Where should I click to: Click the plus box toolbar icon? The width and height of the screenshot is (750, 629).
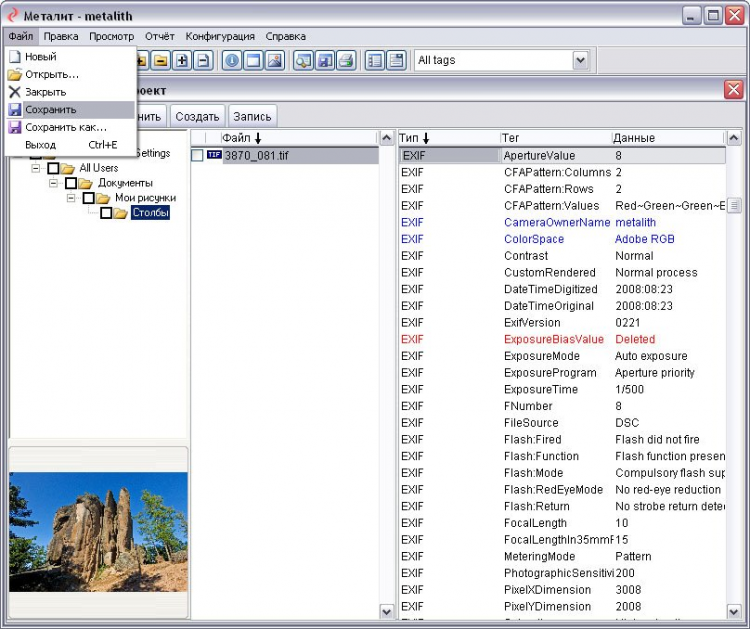tap(182, 61)
